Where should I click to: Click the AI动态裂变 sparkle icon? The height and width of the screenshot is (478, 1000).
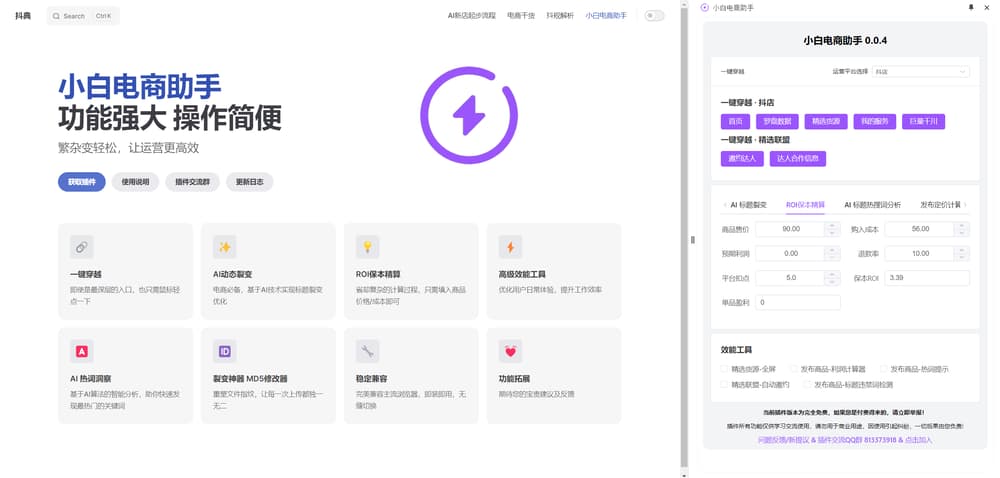click(x=225, y=247)
